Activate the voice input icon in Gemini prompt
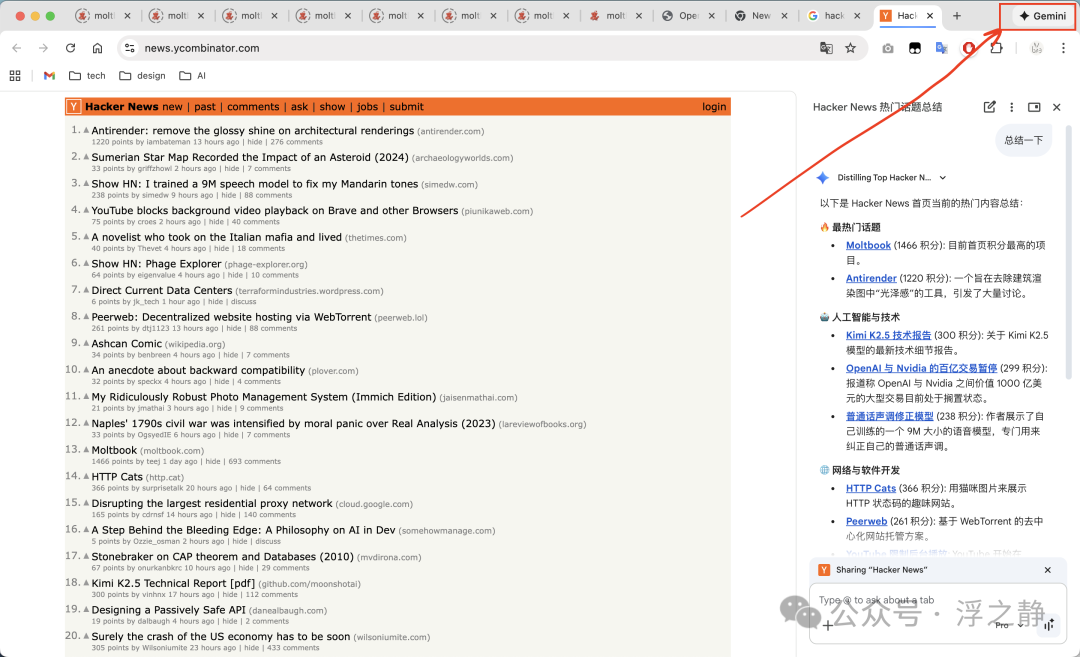 point(1049,625)
